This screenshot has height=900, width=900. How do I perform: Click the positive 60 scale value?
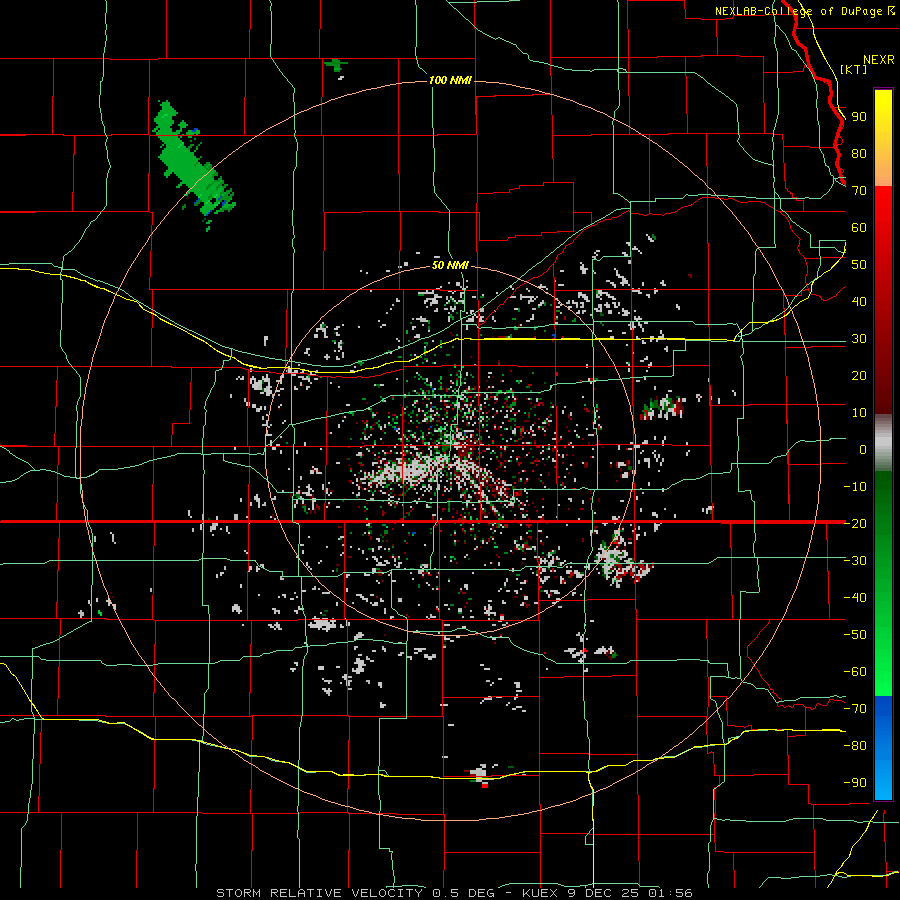[x=859, y=227]
